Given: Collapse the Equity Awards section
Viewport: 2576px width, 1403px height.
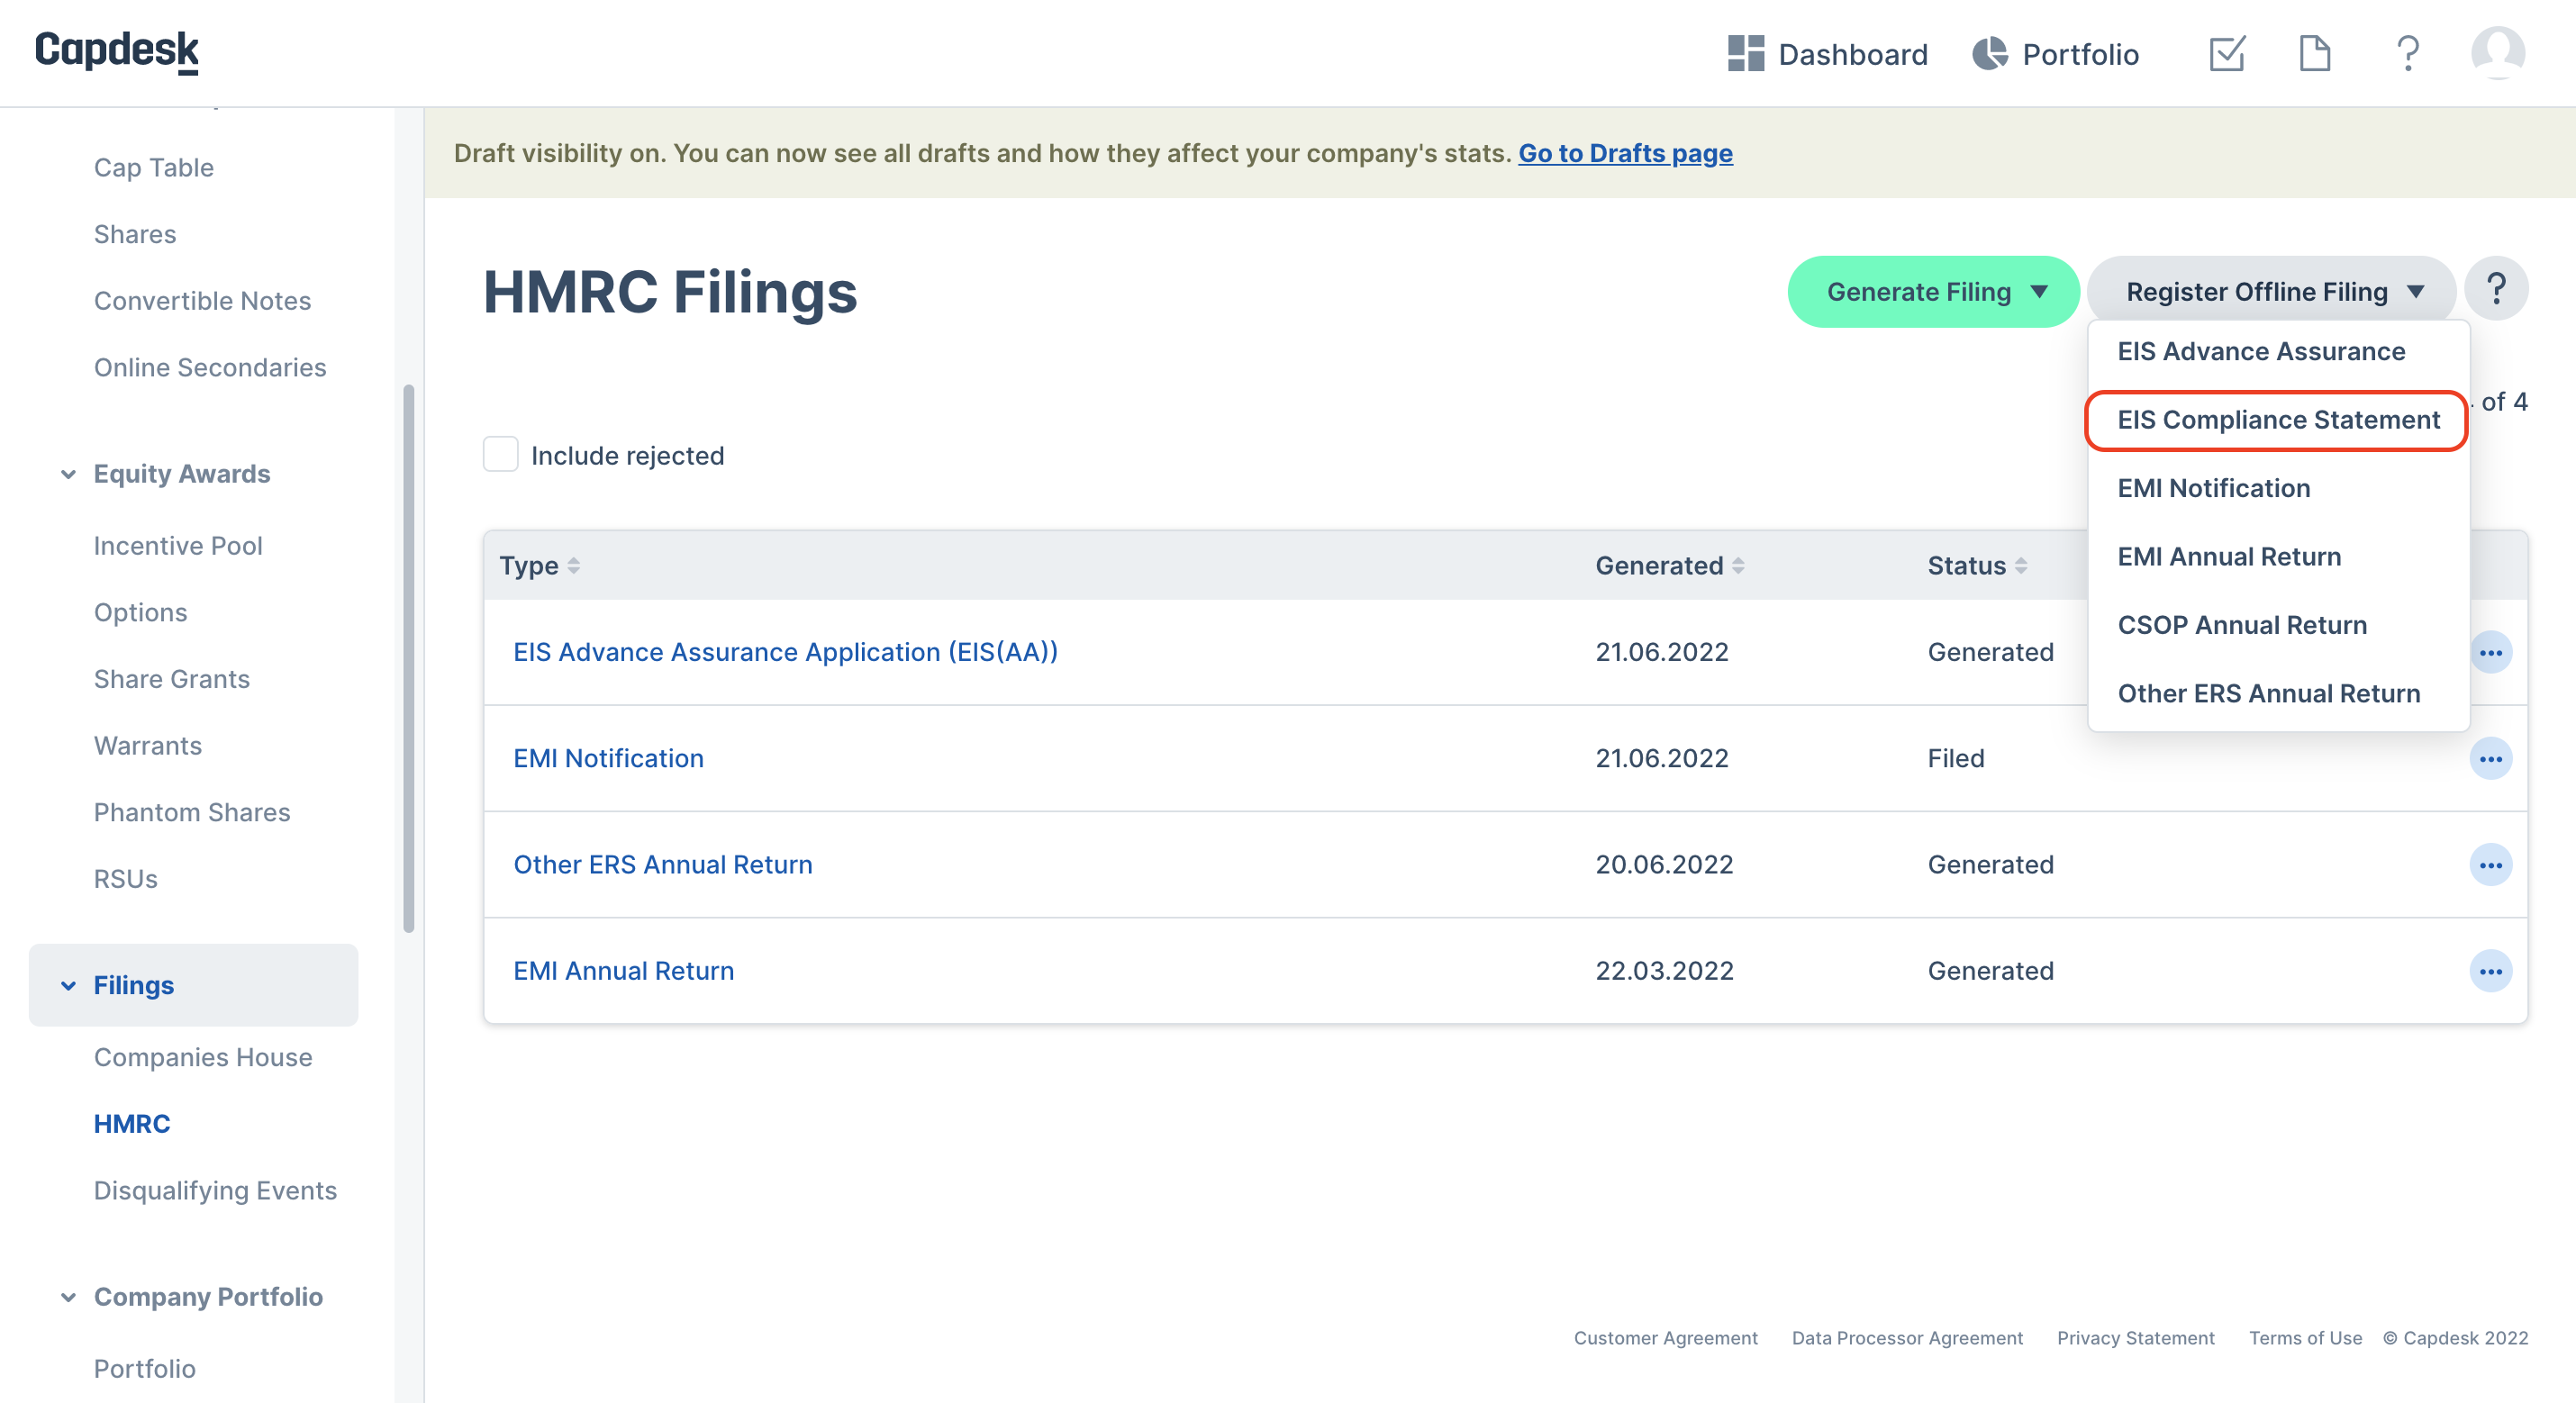Looking at the screenshot, I should coord(68,474).
